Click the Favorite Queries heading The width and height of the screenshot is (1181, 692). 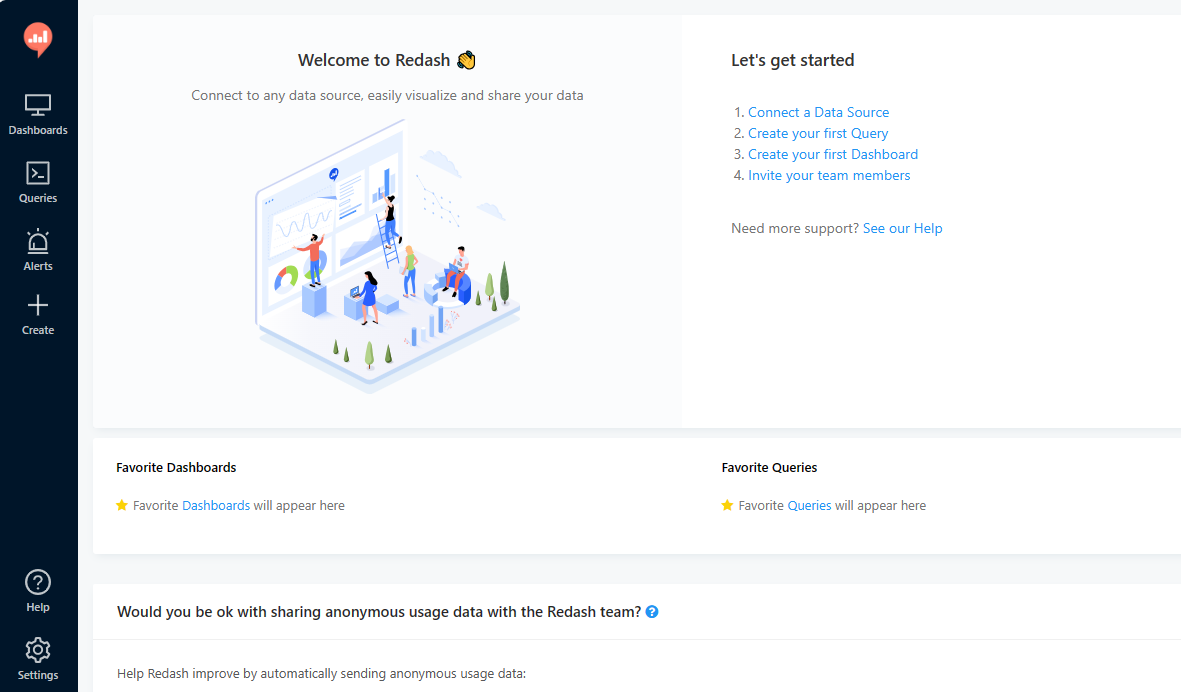tap(769, 467)
